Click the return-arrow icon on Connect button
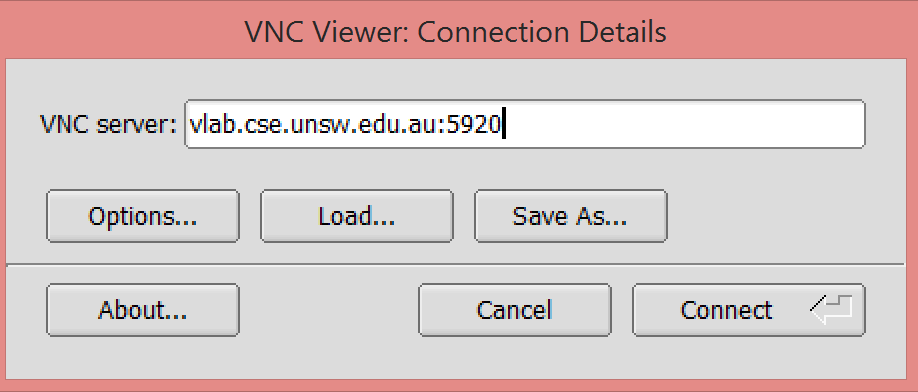Screen dimensions: 918x392 pyautogui.click(x=831, y=310)
